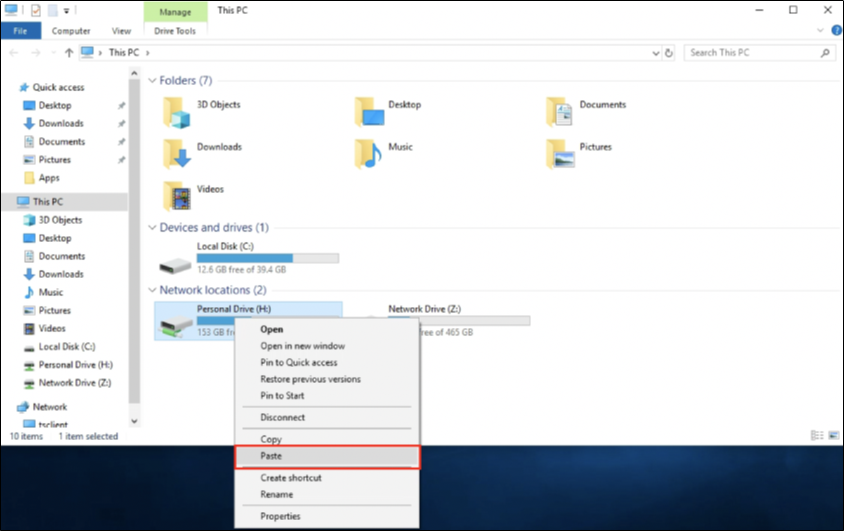The height and width of the screenshot is (531, 844).
Task: Select Apps folder in navigation pane
Action: point(49,178)
